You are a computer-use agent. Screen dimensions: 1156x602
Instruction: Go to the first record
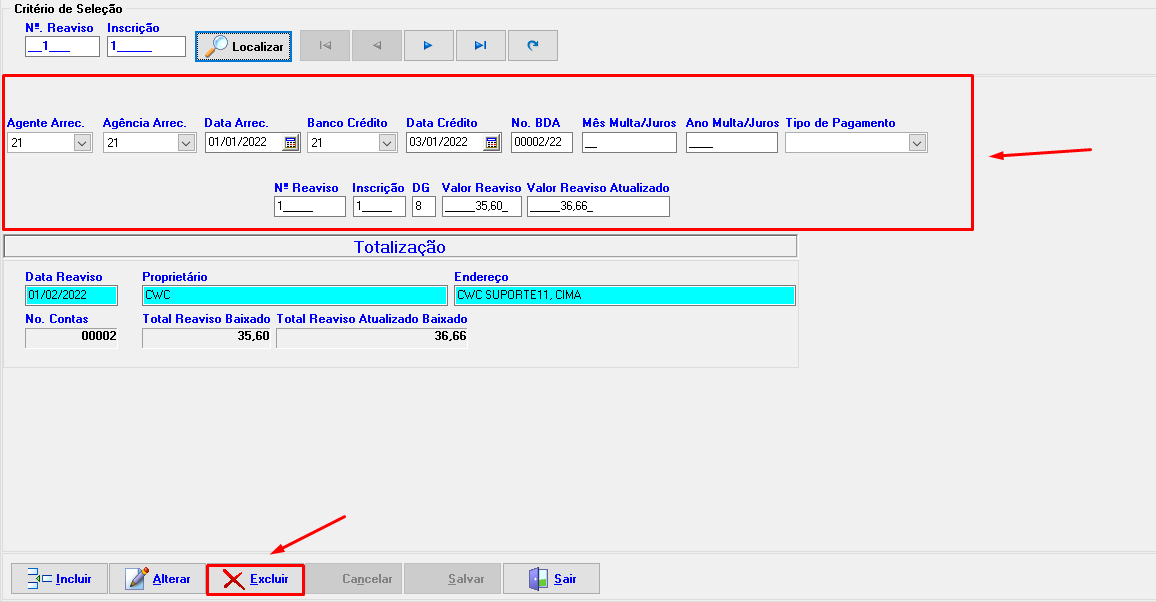coord(325,46)
